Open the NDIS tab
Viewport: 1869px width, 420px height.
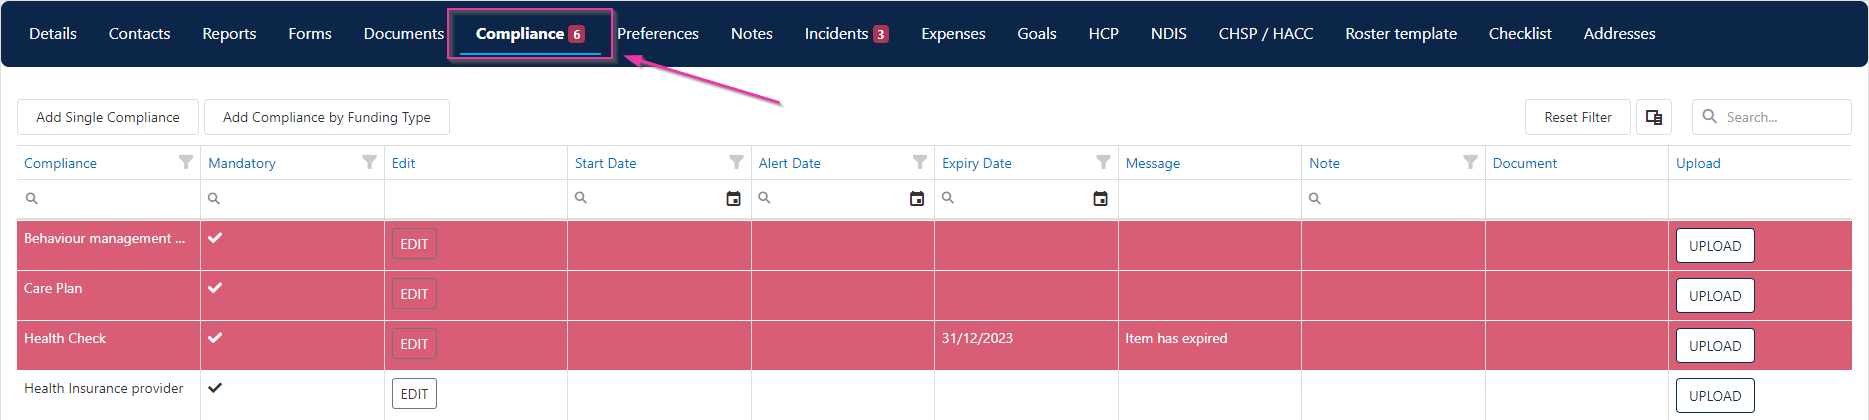(x=1169, y=33)
